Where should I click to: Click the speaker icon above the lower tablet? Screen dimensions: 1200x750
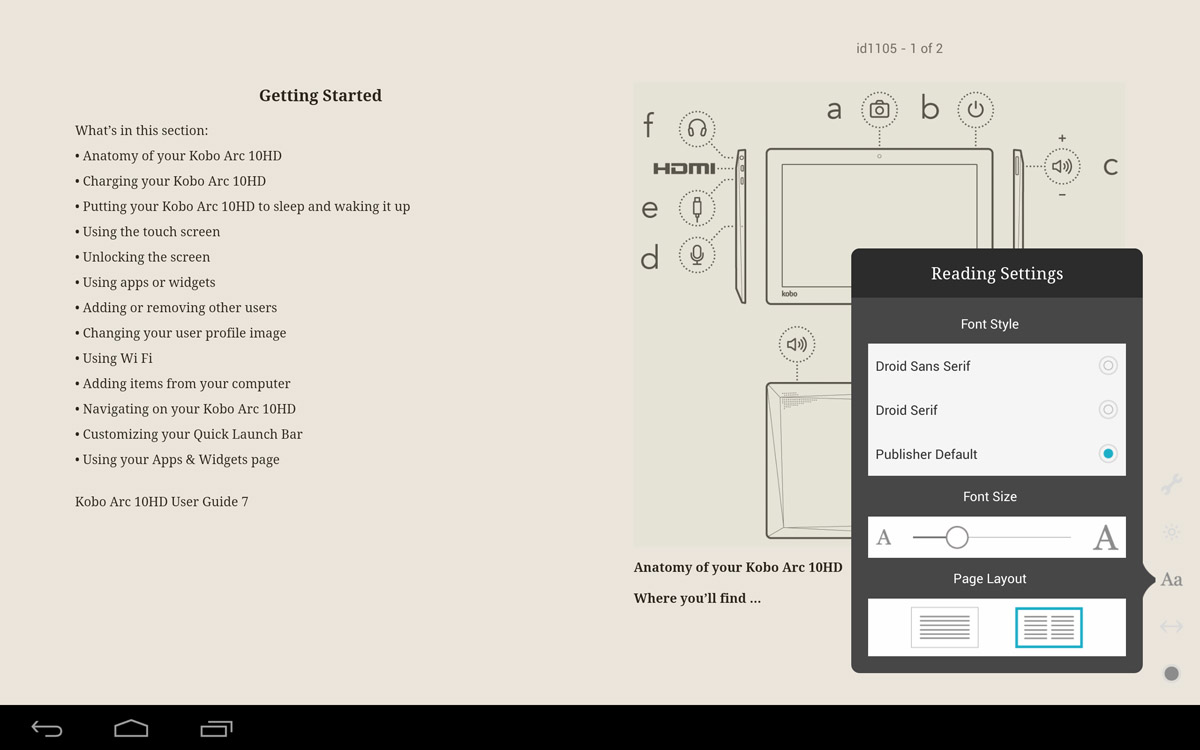(x=797, y=345)
